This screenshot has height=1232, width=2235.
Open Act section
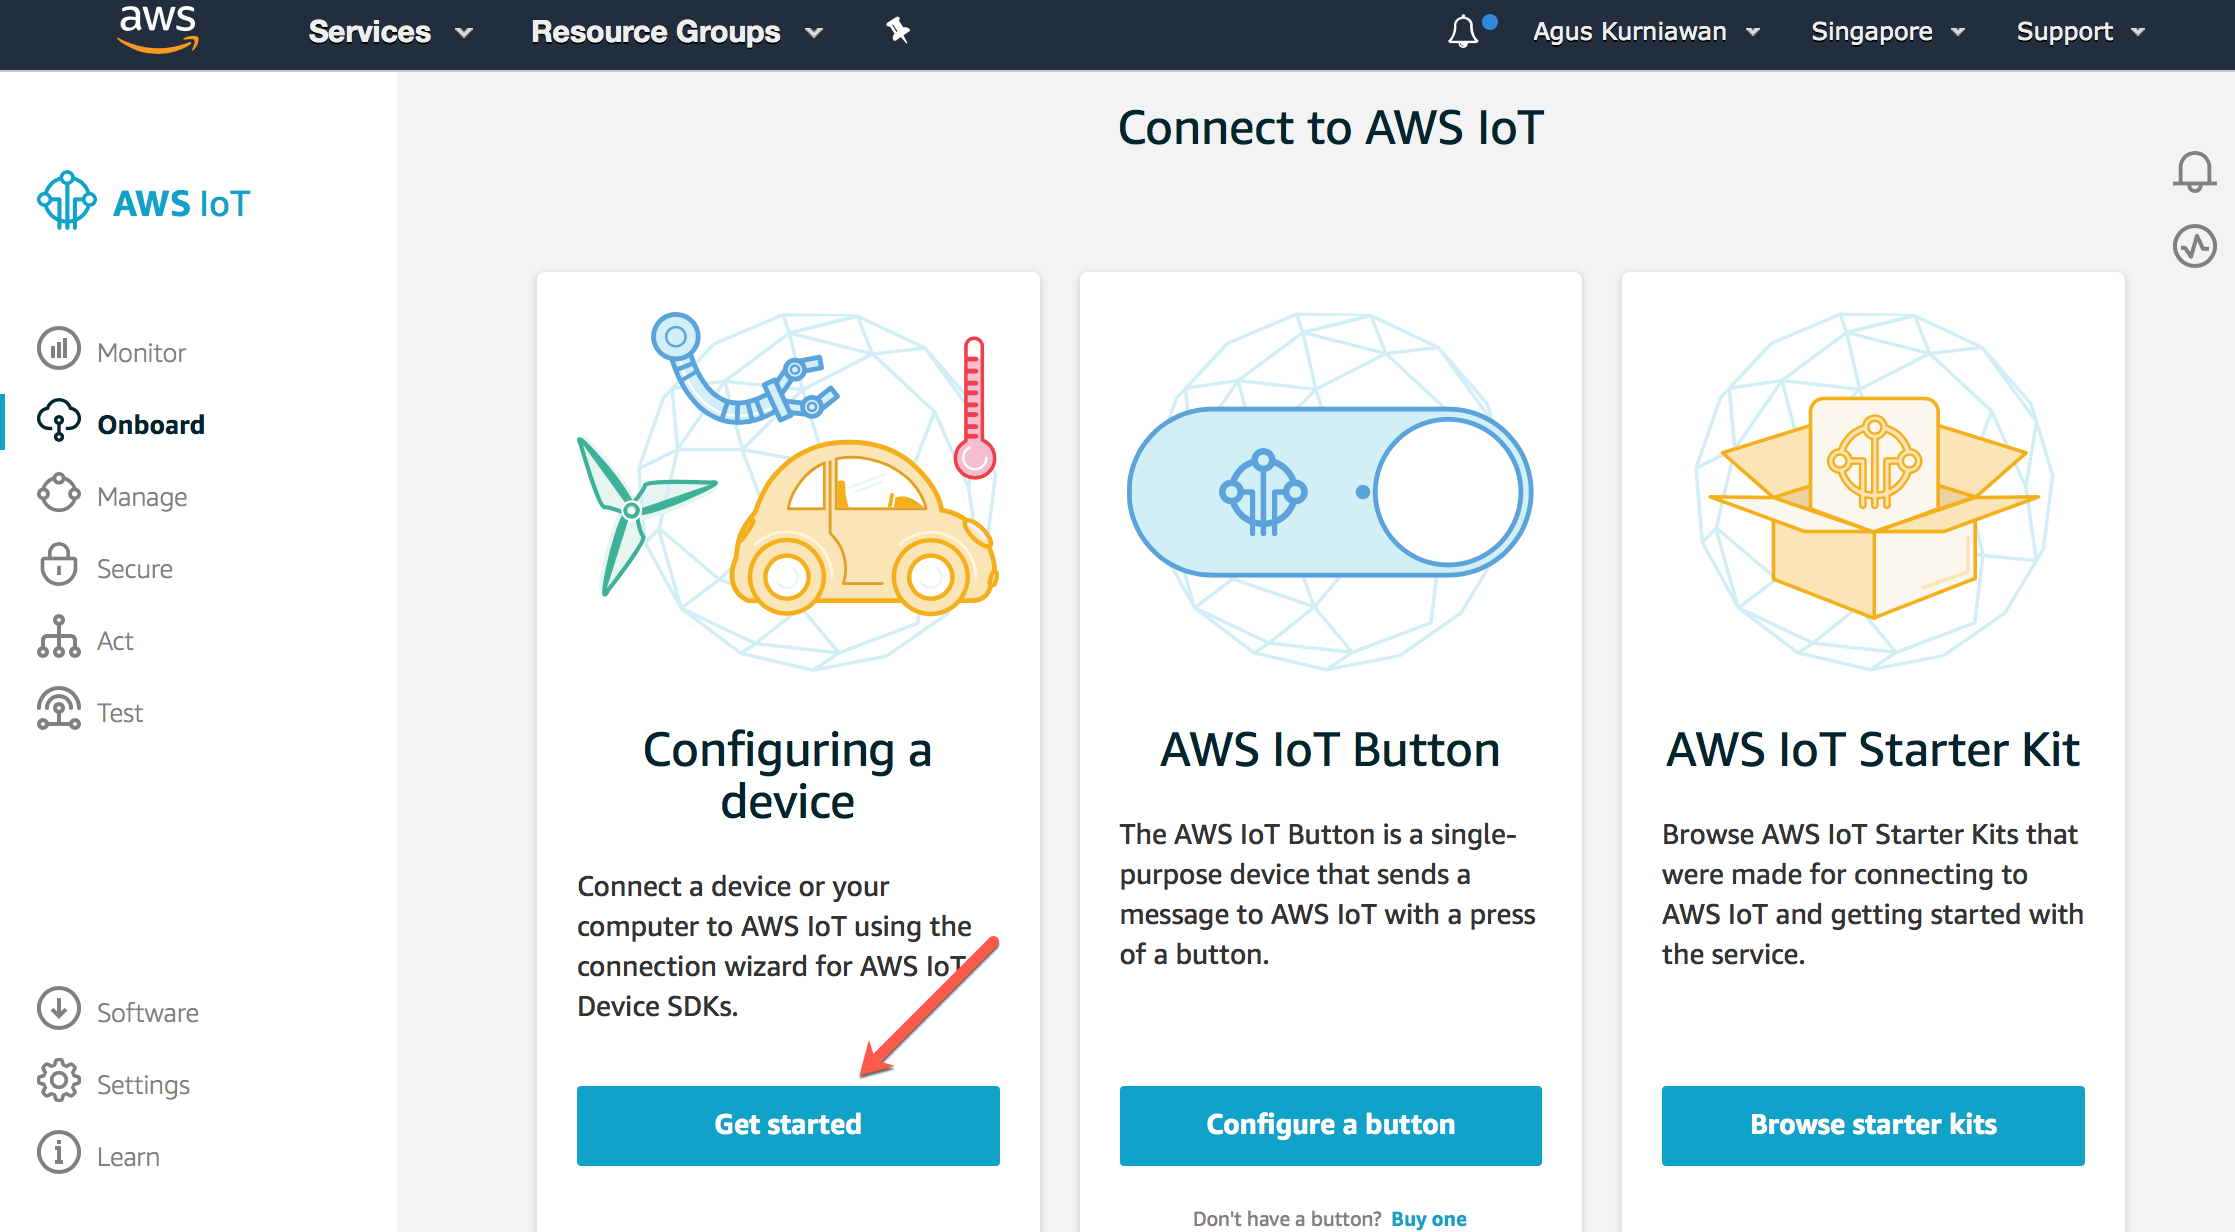tap(115, 640)
